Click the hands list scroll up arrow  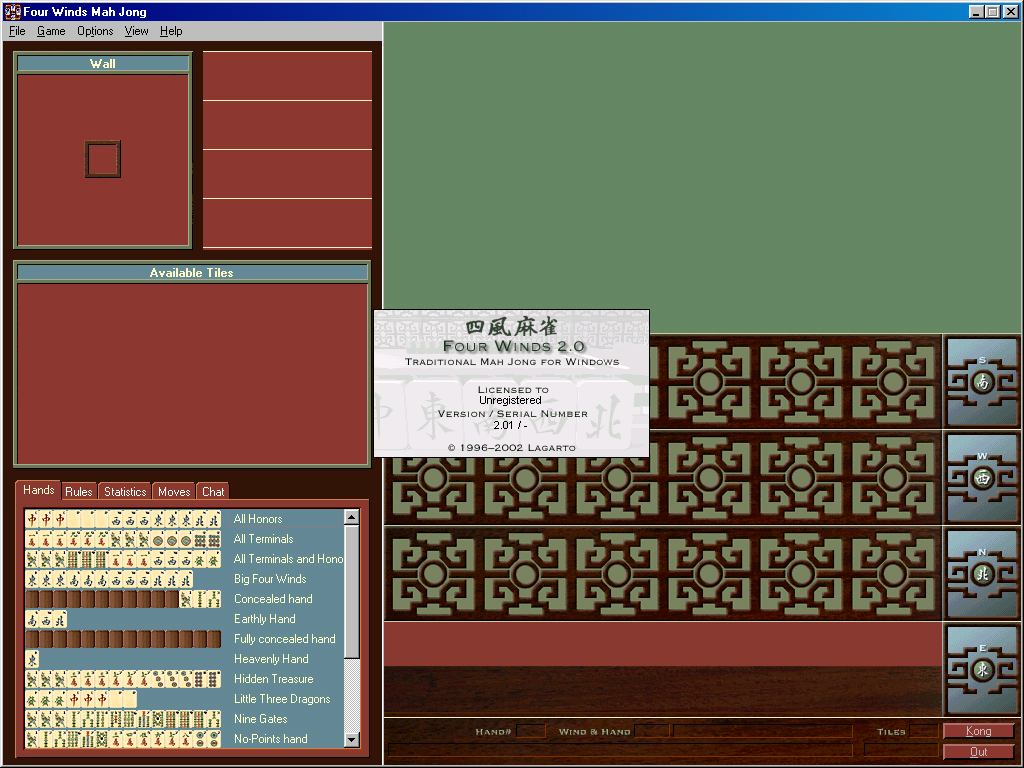pyautogui.click(x=351, y=517)
